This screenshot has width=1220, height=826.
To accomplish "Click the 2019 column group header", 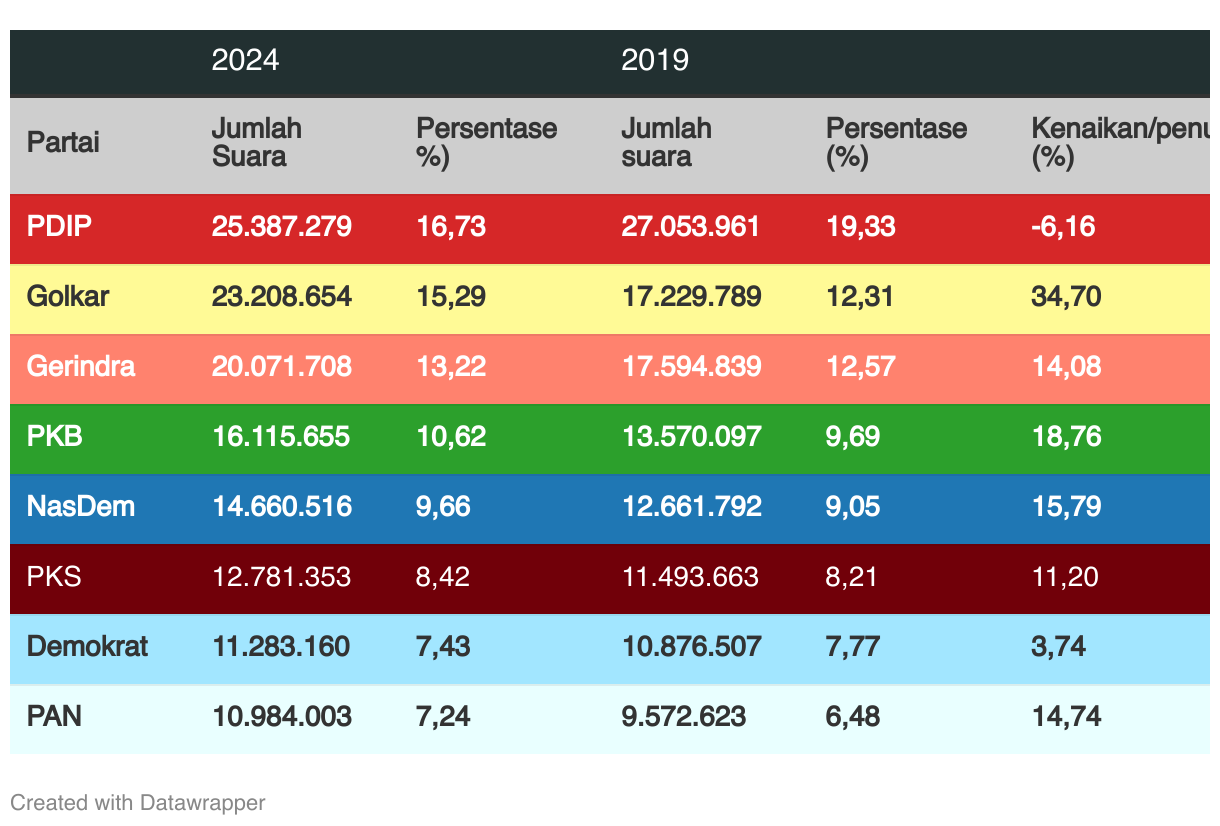I will click(655, 60).
